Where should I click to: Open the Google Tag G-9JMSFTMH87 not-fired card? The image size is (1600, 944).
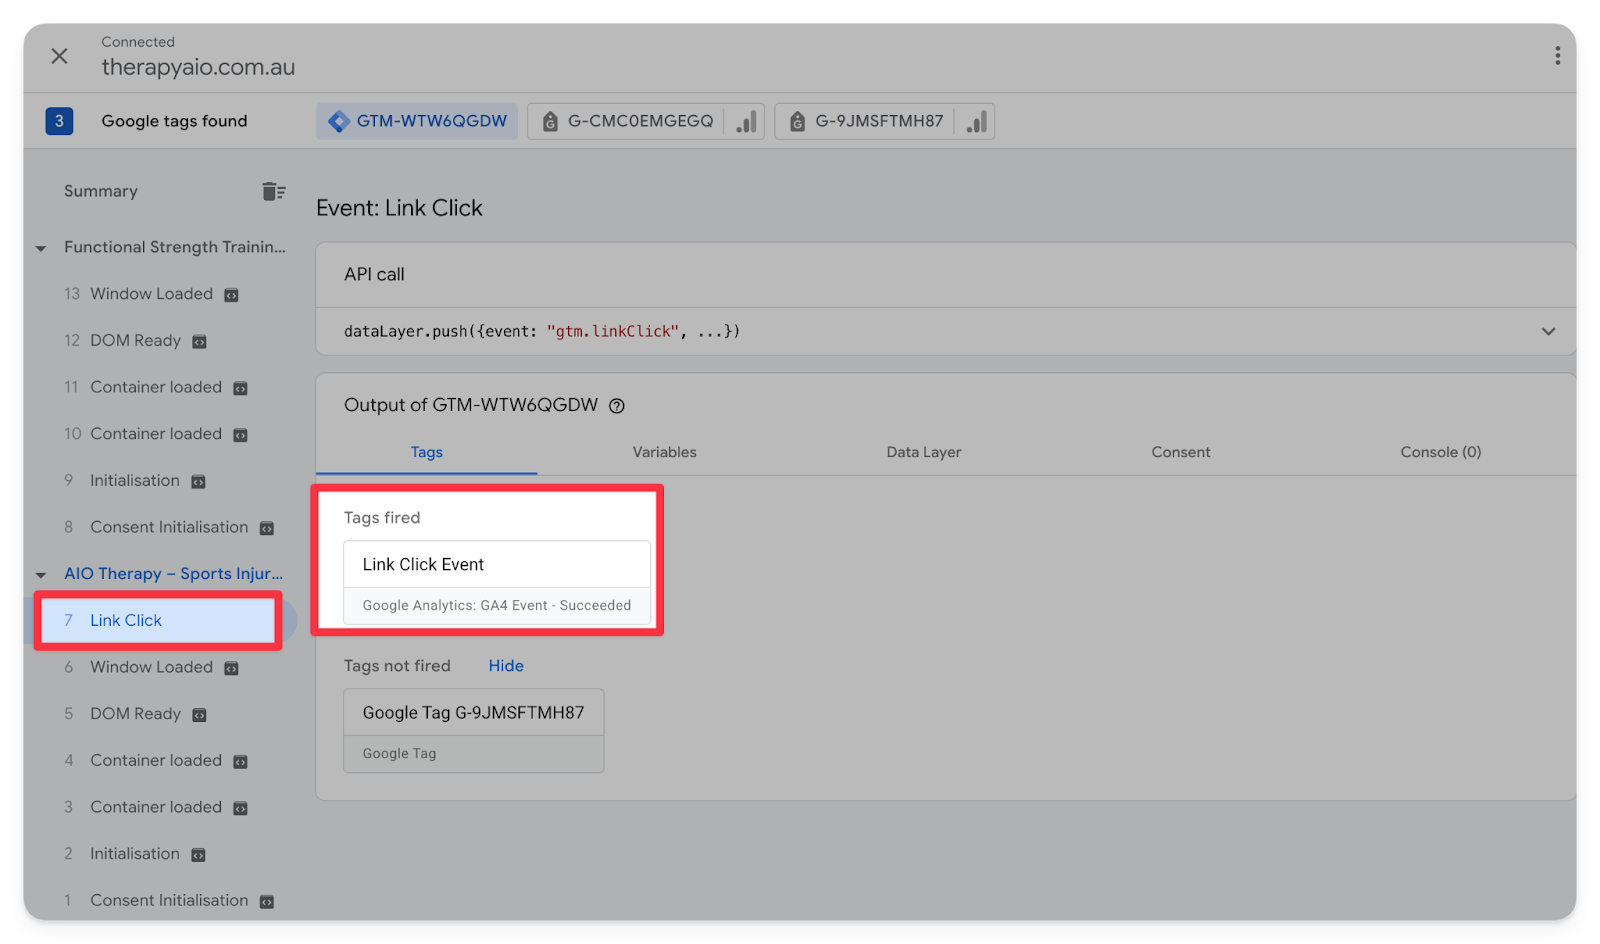click(x=473, y=730)
